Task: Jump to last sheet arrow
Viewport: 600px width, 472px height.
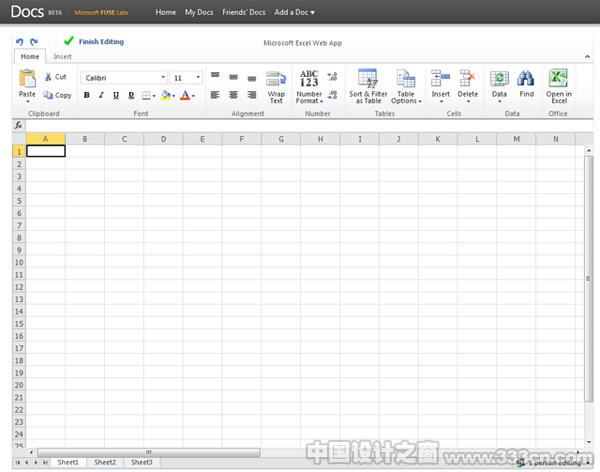Action: (45, 463)
